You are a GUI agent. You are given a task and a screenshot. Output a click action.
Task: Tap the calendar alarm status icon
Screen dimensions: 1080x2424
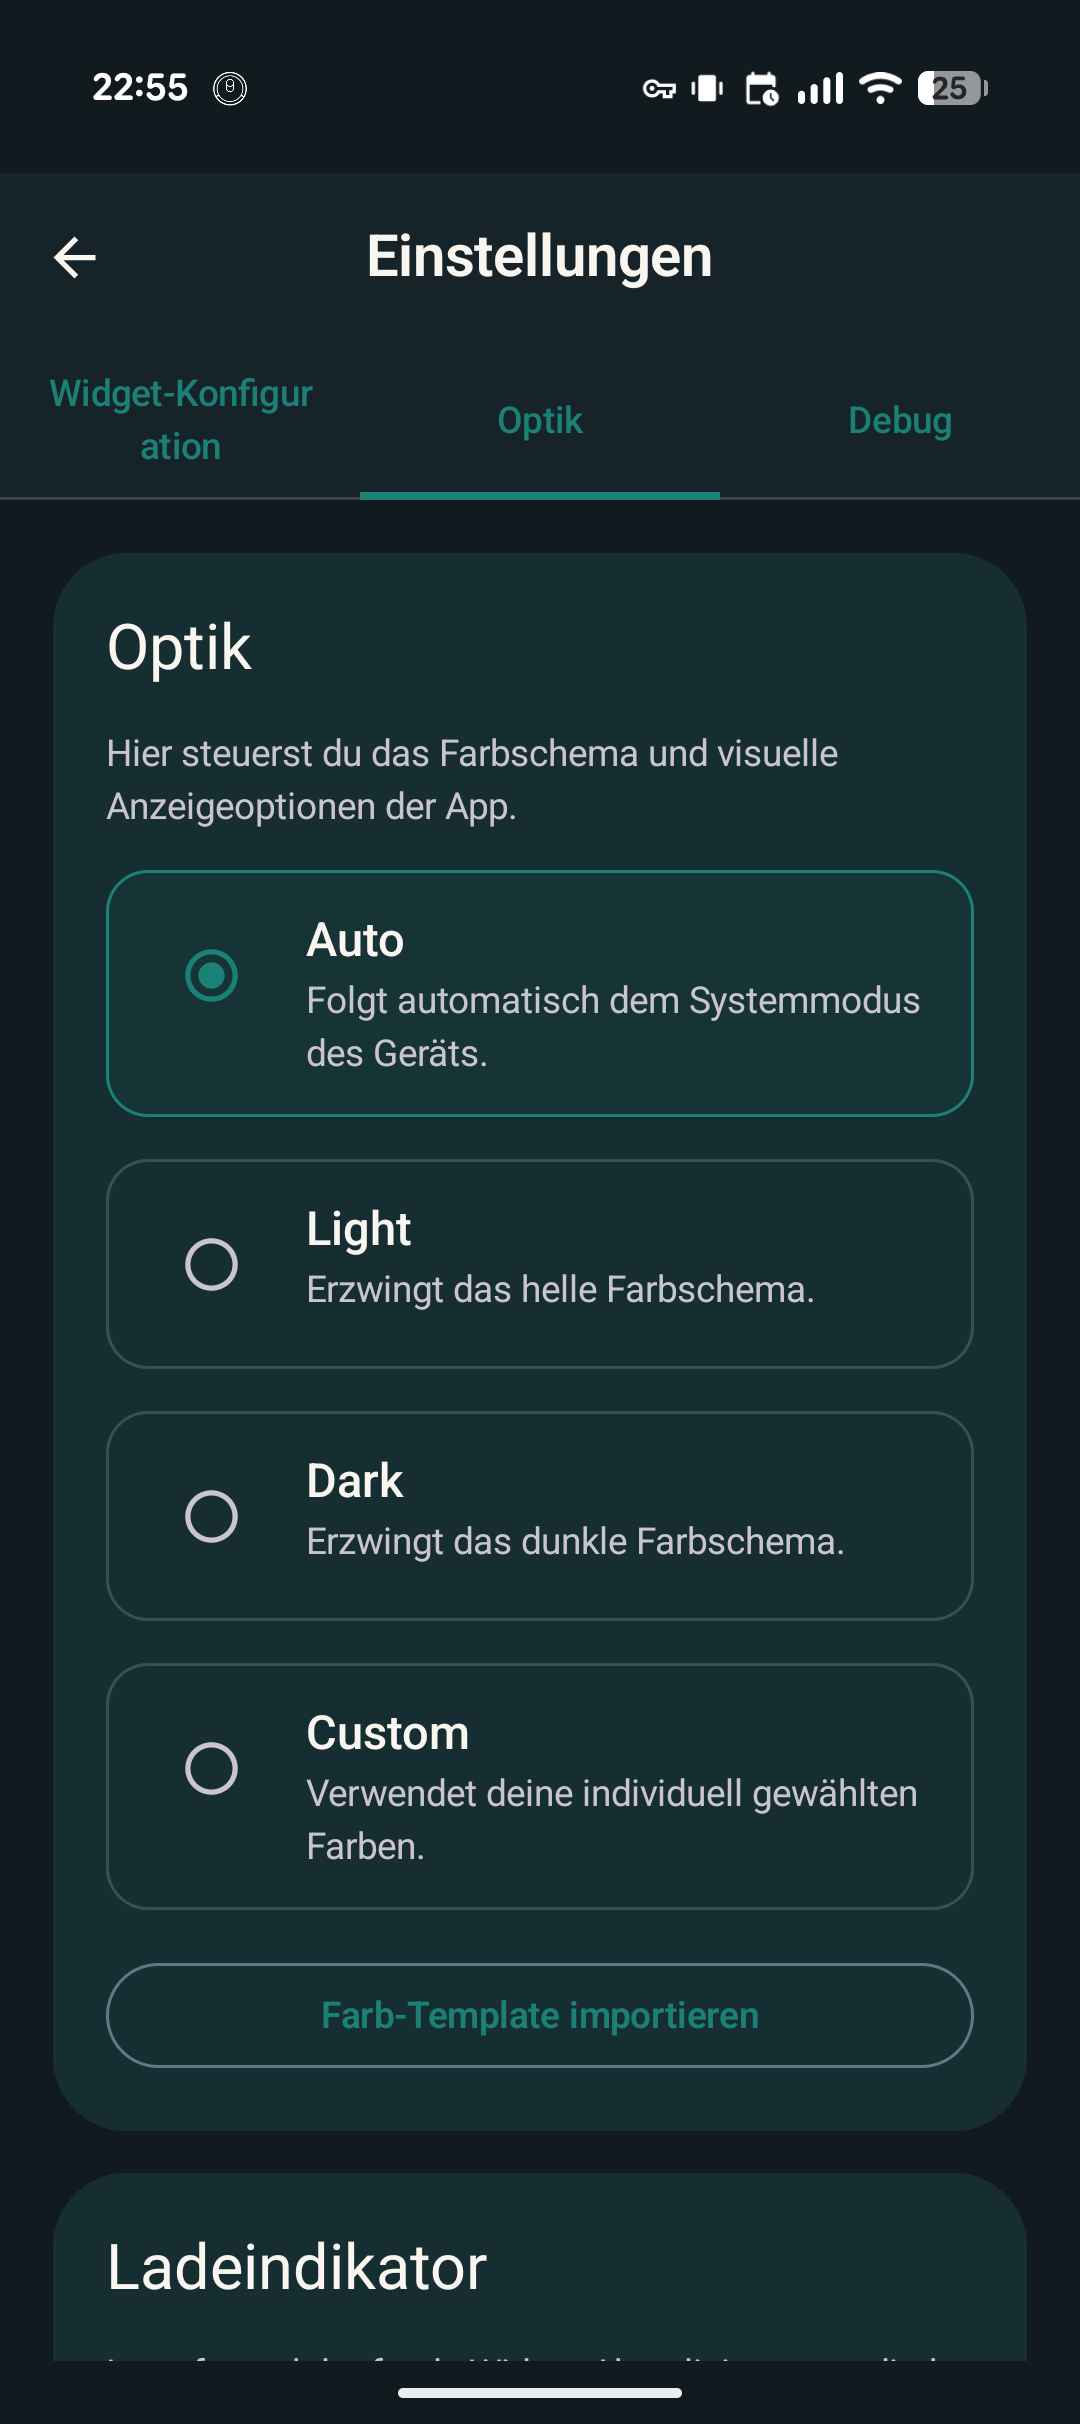pos(762,89)
